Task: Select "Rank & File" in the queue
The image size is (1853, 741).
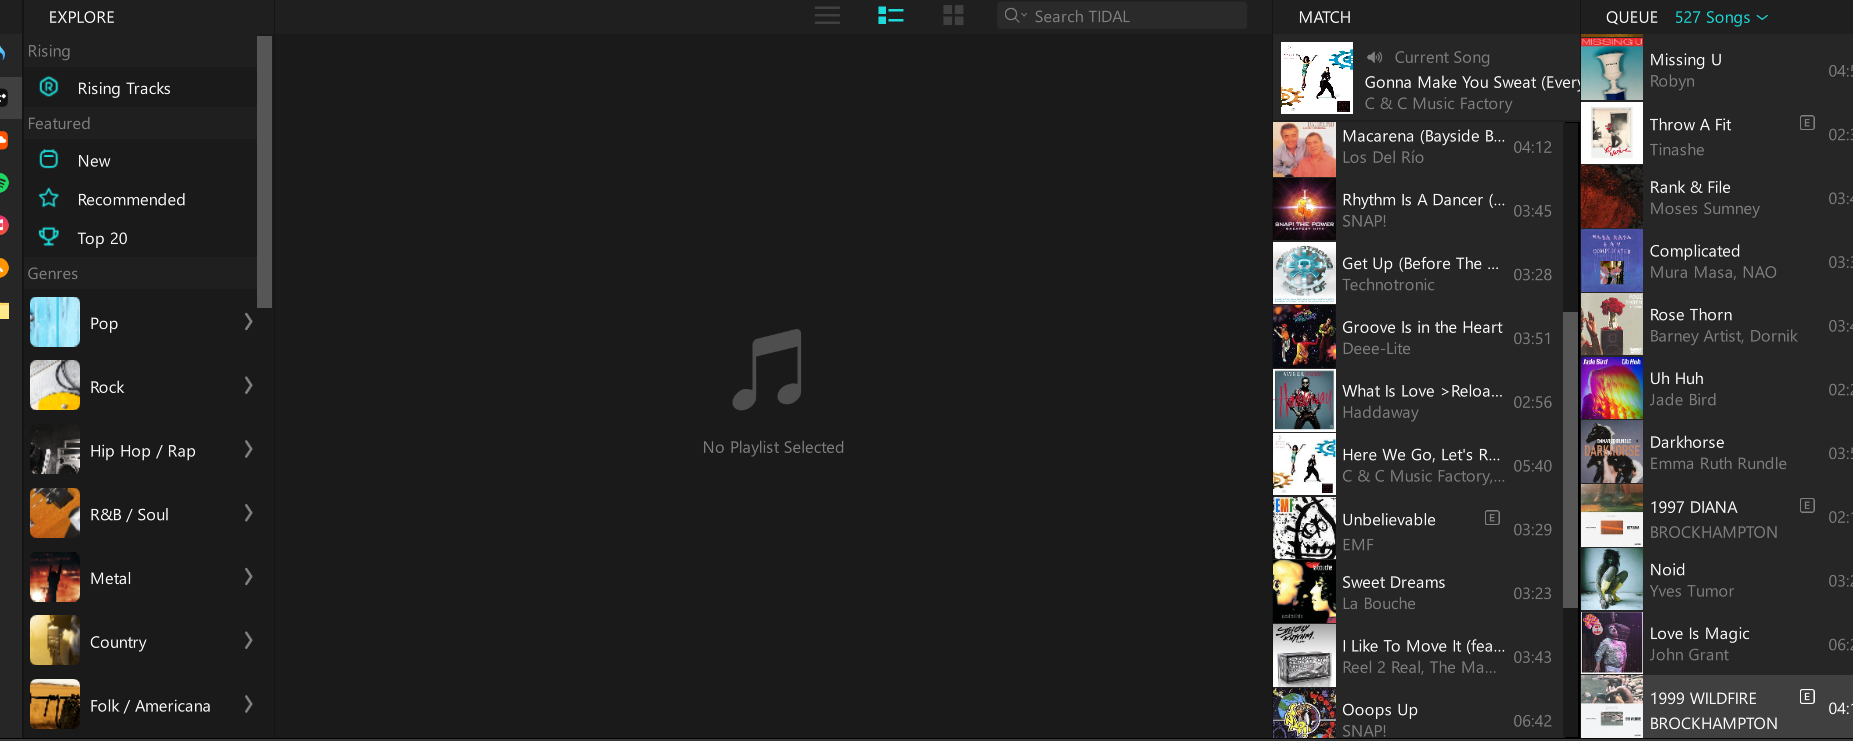Action: pos(1716,197)
